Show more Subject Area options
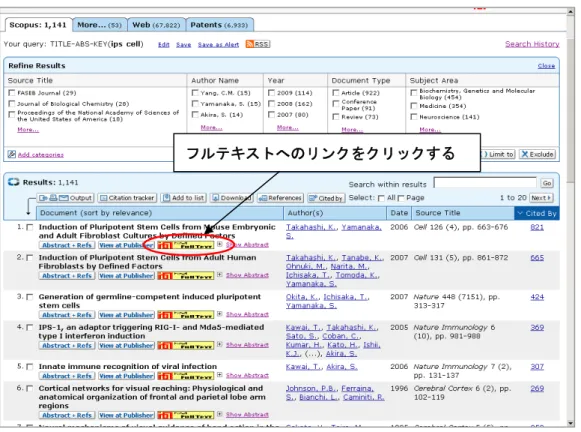The height and width of the screenshot is (432, 581). 430,130
